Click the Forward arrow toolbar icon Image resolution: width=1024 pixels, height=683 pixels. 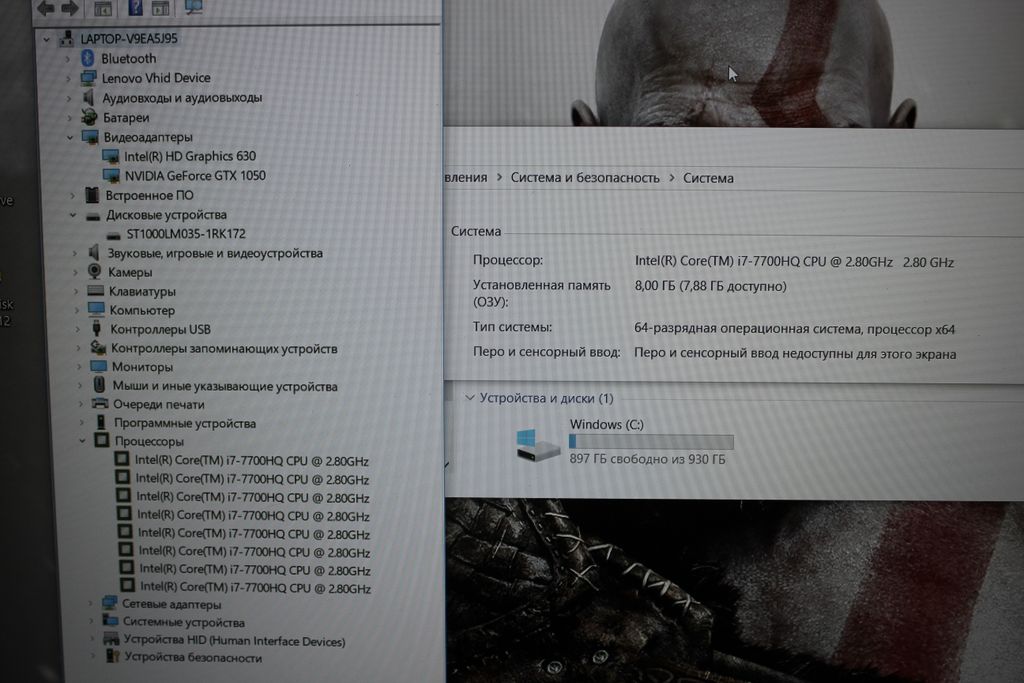(70, 8)
